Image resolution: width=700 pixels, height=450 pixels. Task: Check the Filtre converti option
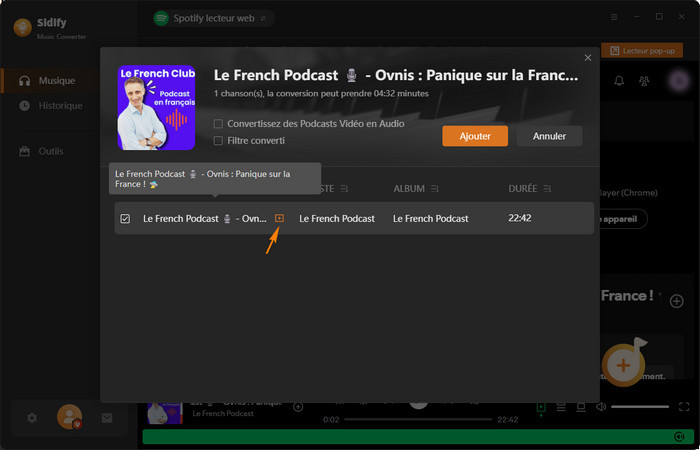(219, 141)
